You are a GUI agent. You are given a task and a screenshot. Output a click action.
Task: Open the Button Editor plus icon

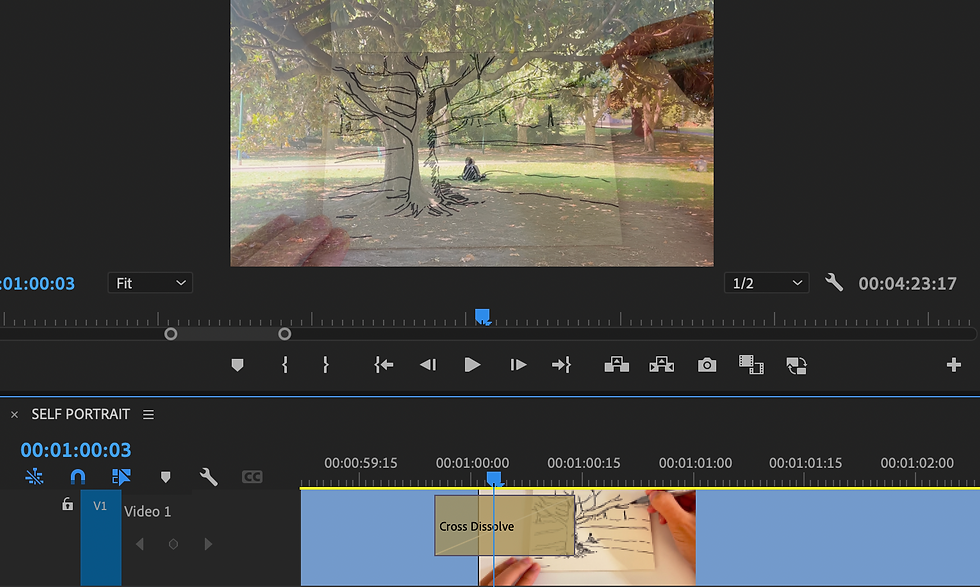954,364
